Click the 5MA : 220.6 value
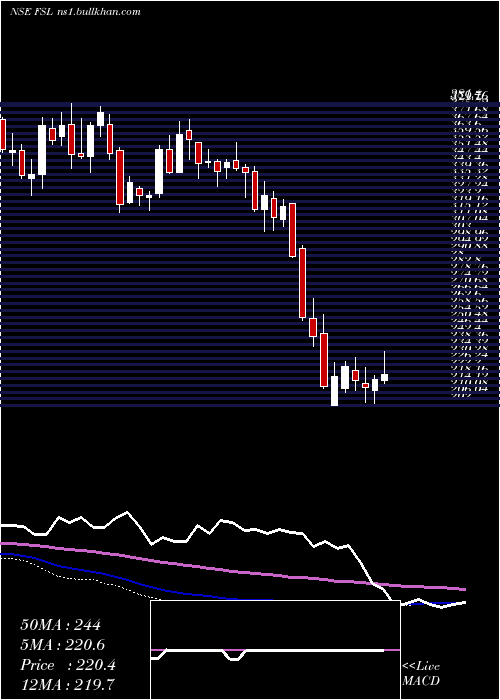The height and width of the screenshot is (700, 500). pyautogui.click(x=65, y=645)
